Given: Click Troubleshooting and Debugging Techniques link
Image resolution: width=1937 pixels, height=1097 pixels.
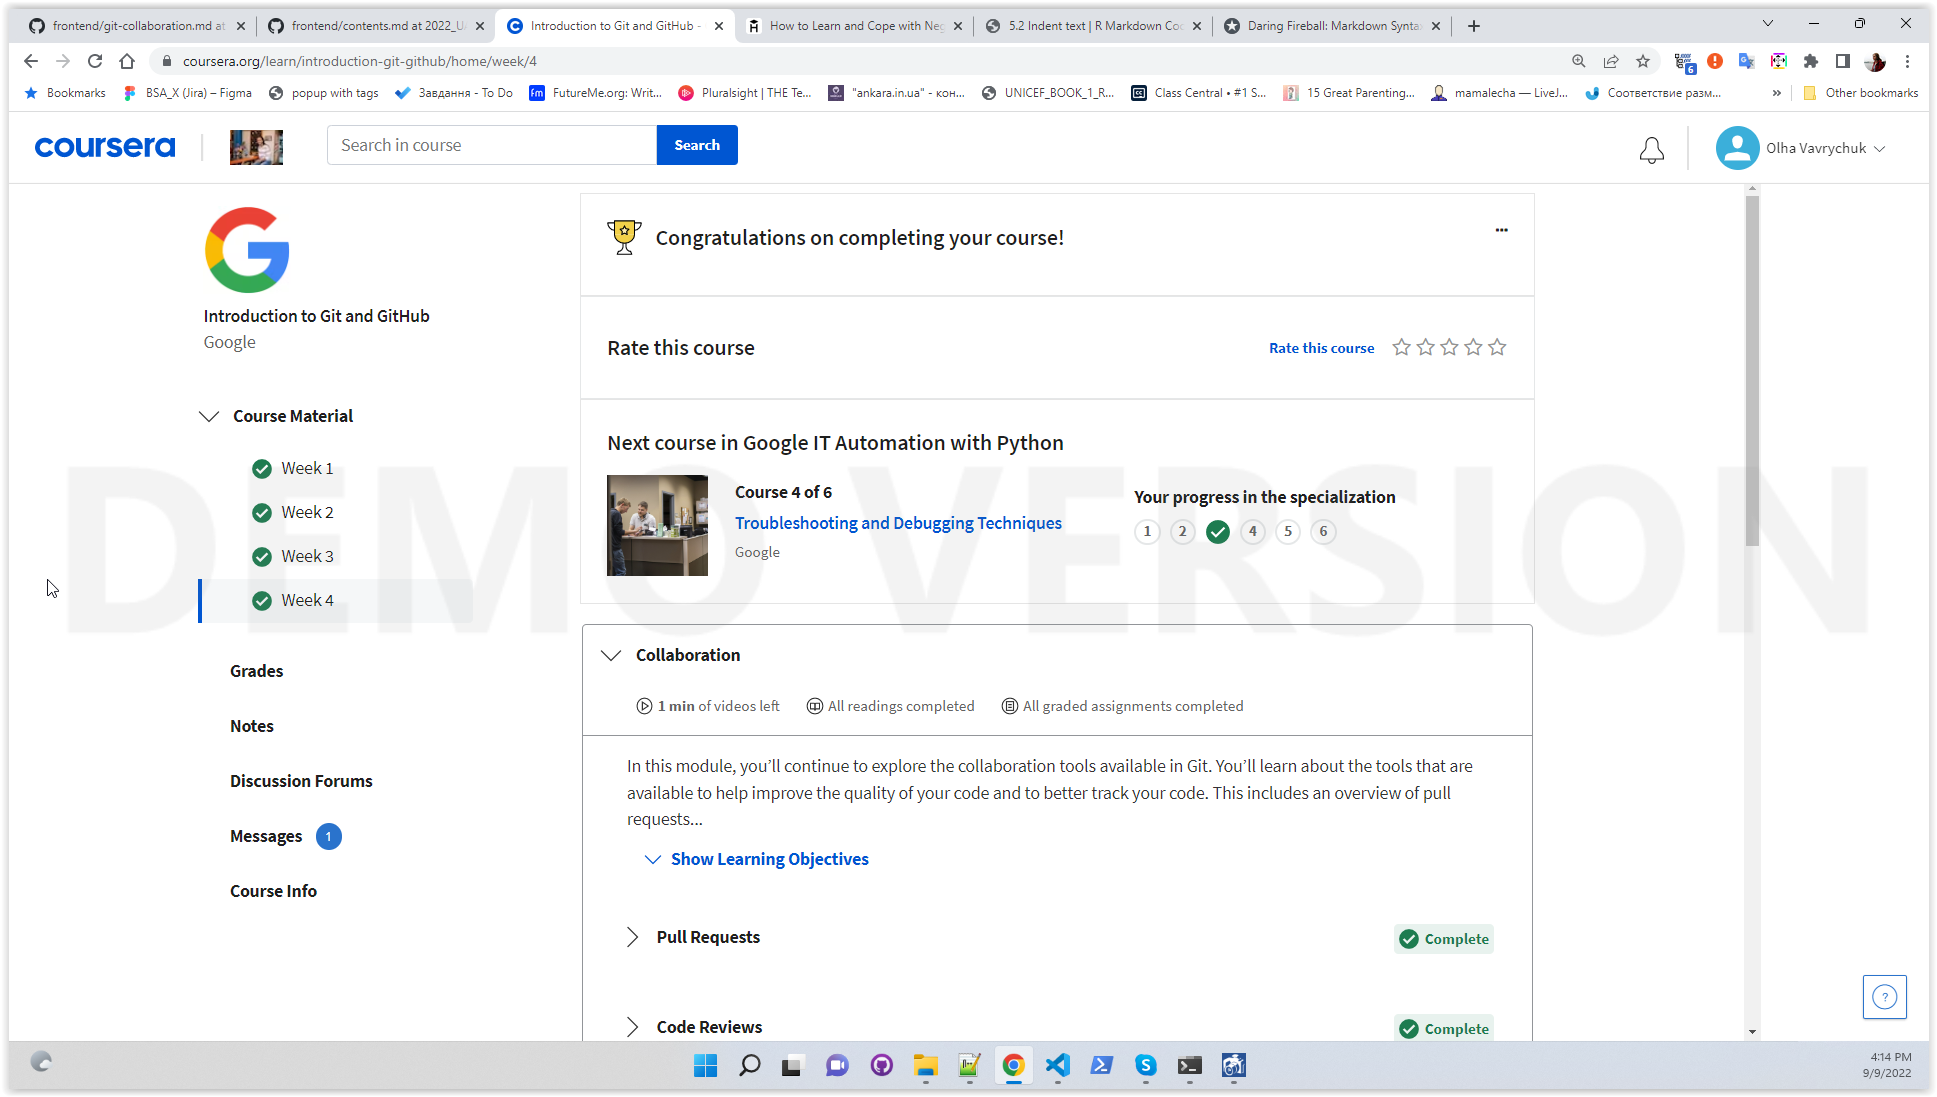Looking at the screenshot, I should (x=898, y=521).
